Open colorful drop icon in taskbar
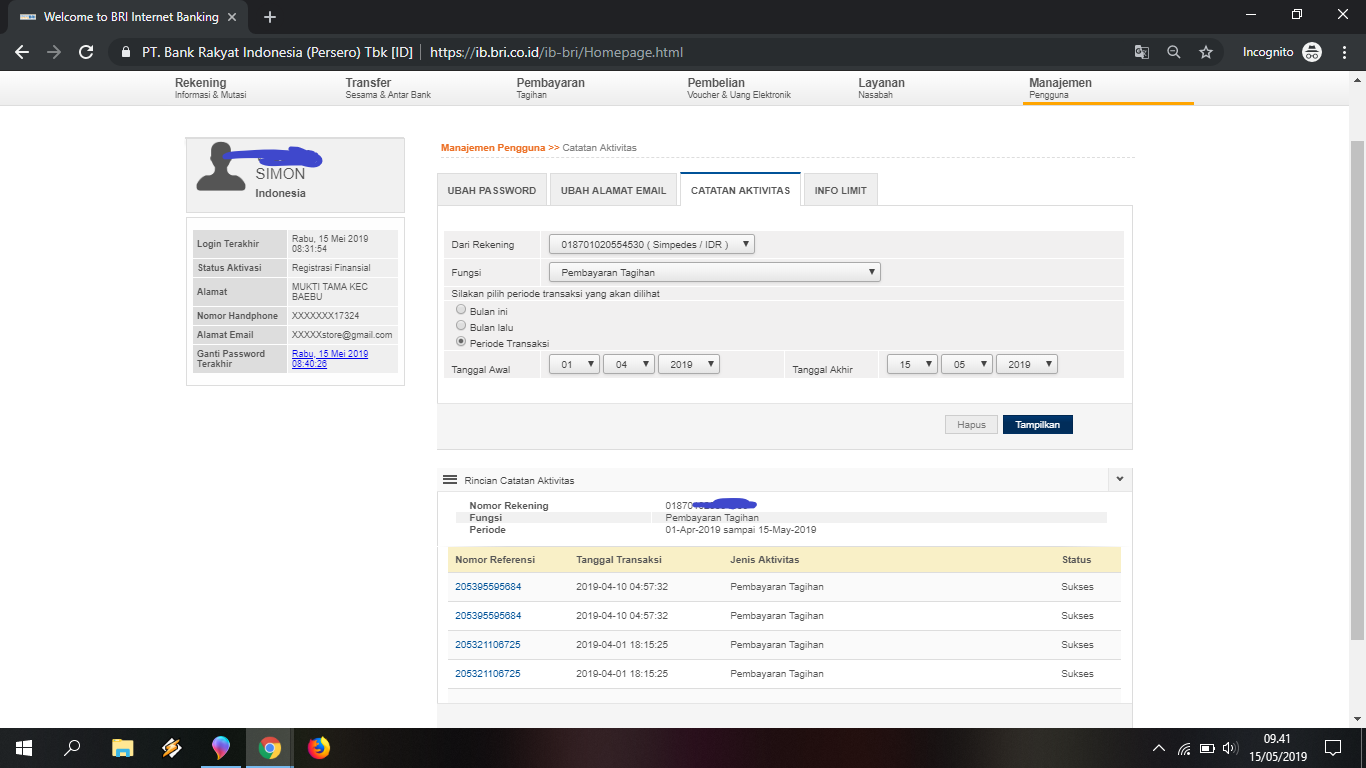Image resolution: width=1366 pixels, height=768 pixels. 221,747
